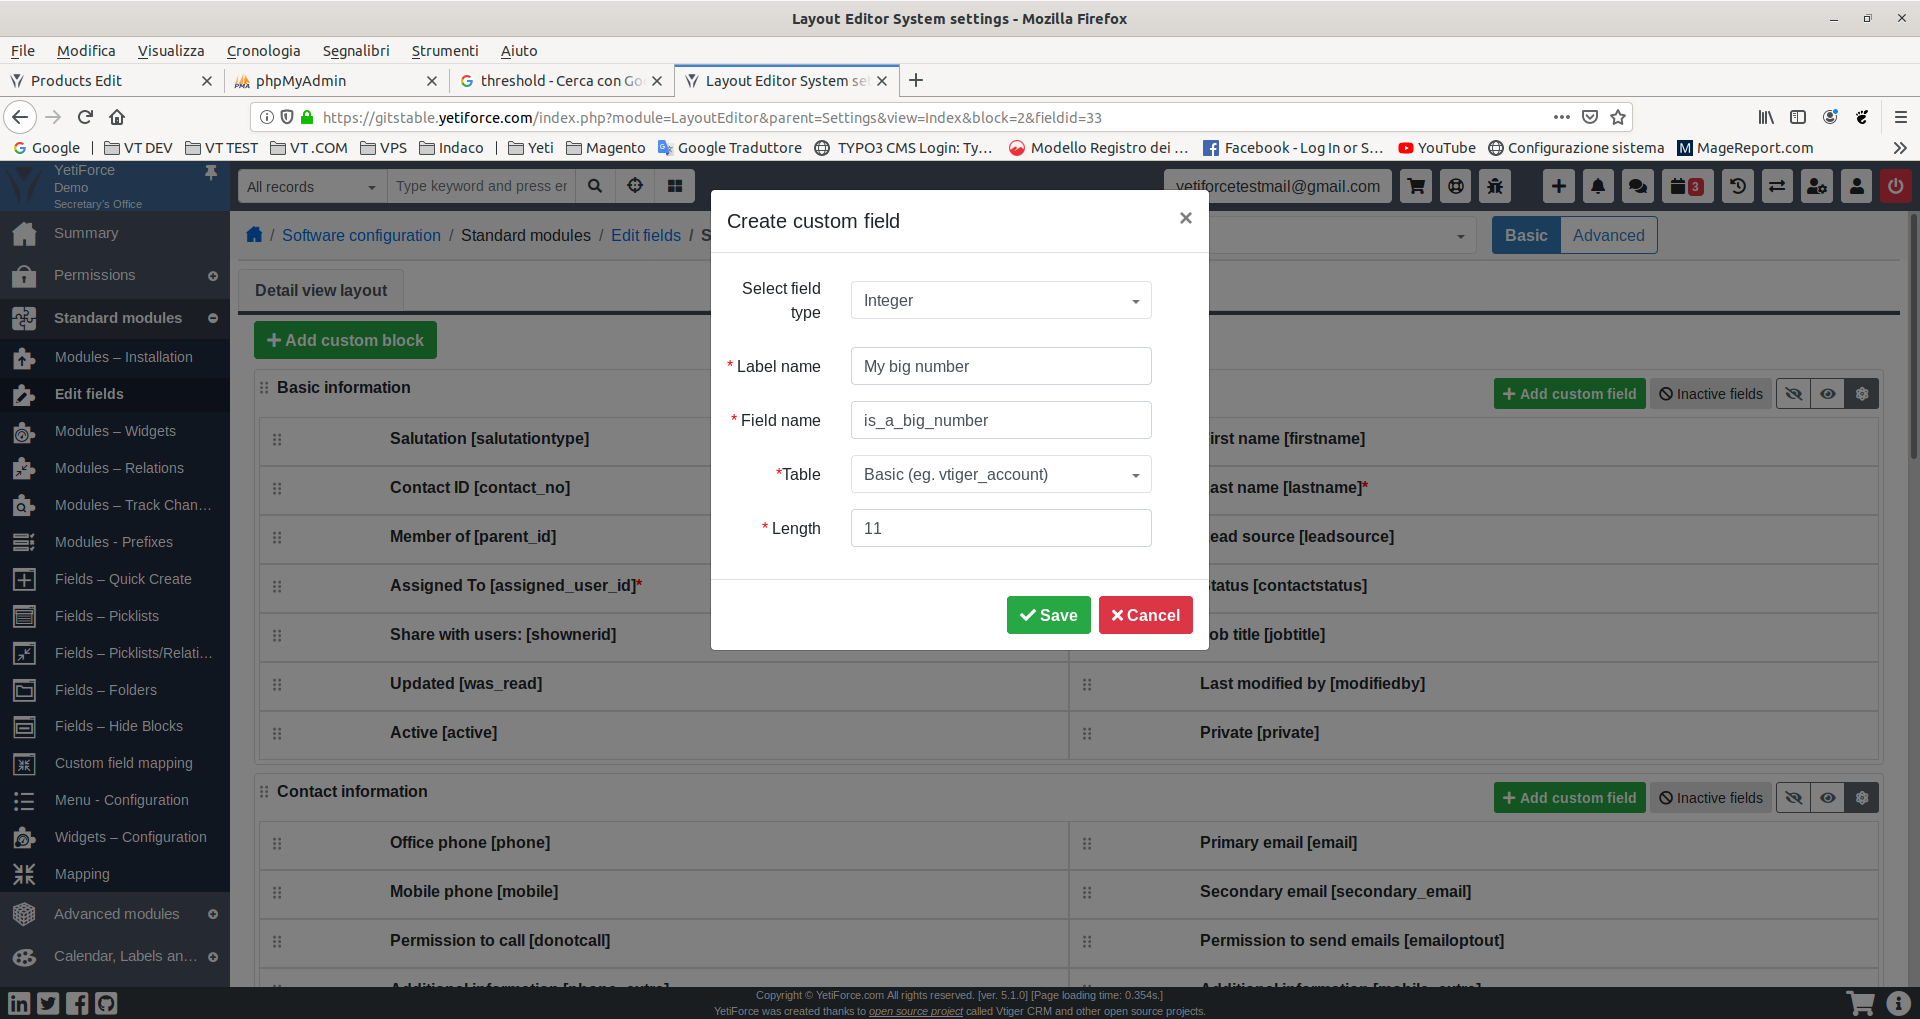Open the Strumenti menu
The image size is (1920, 1019).
(x=445, y=51)
